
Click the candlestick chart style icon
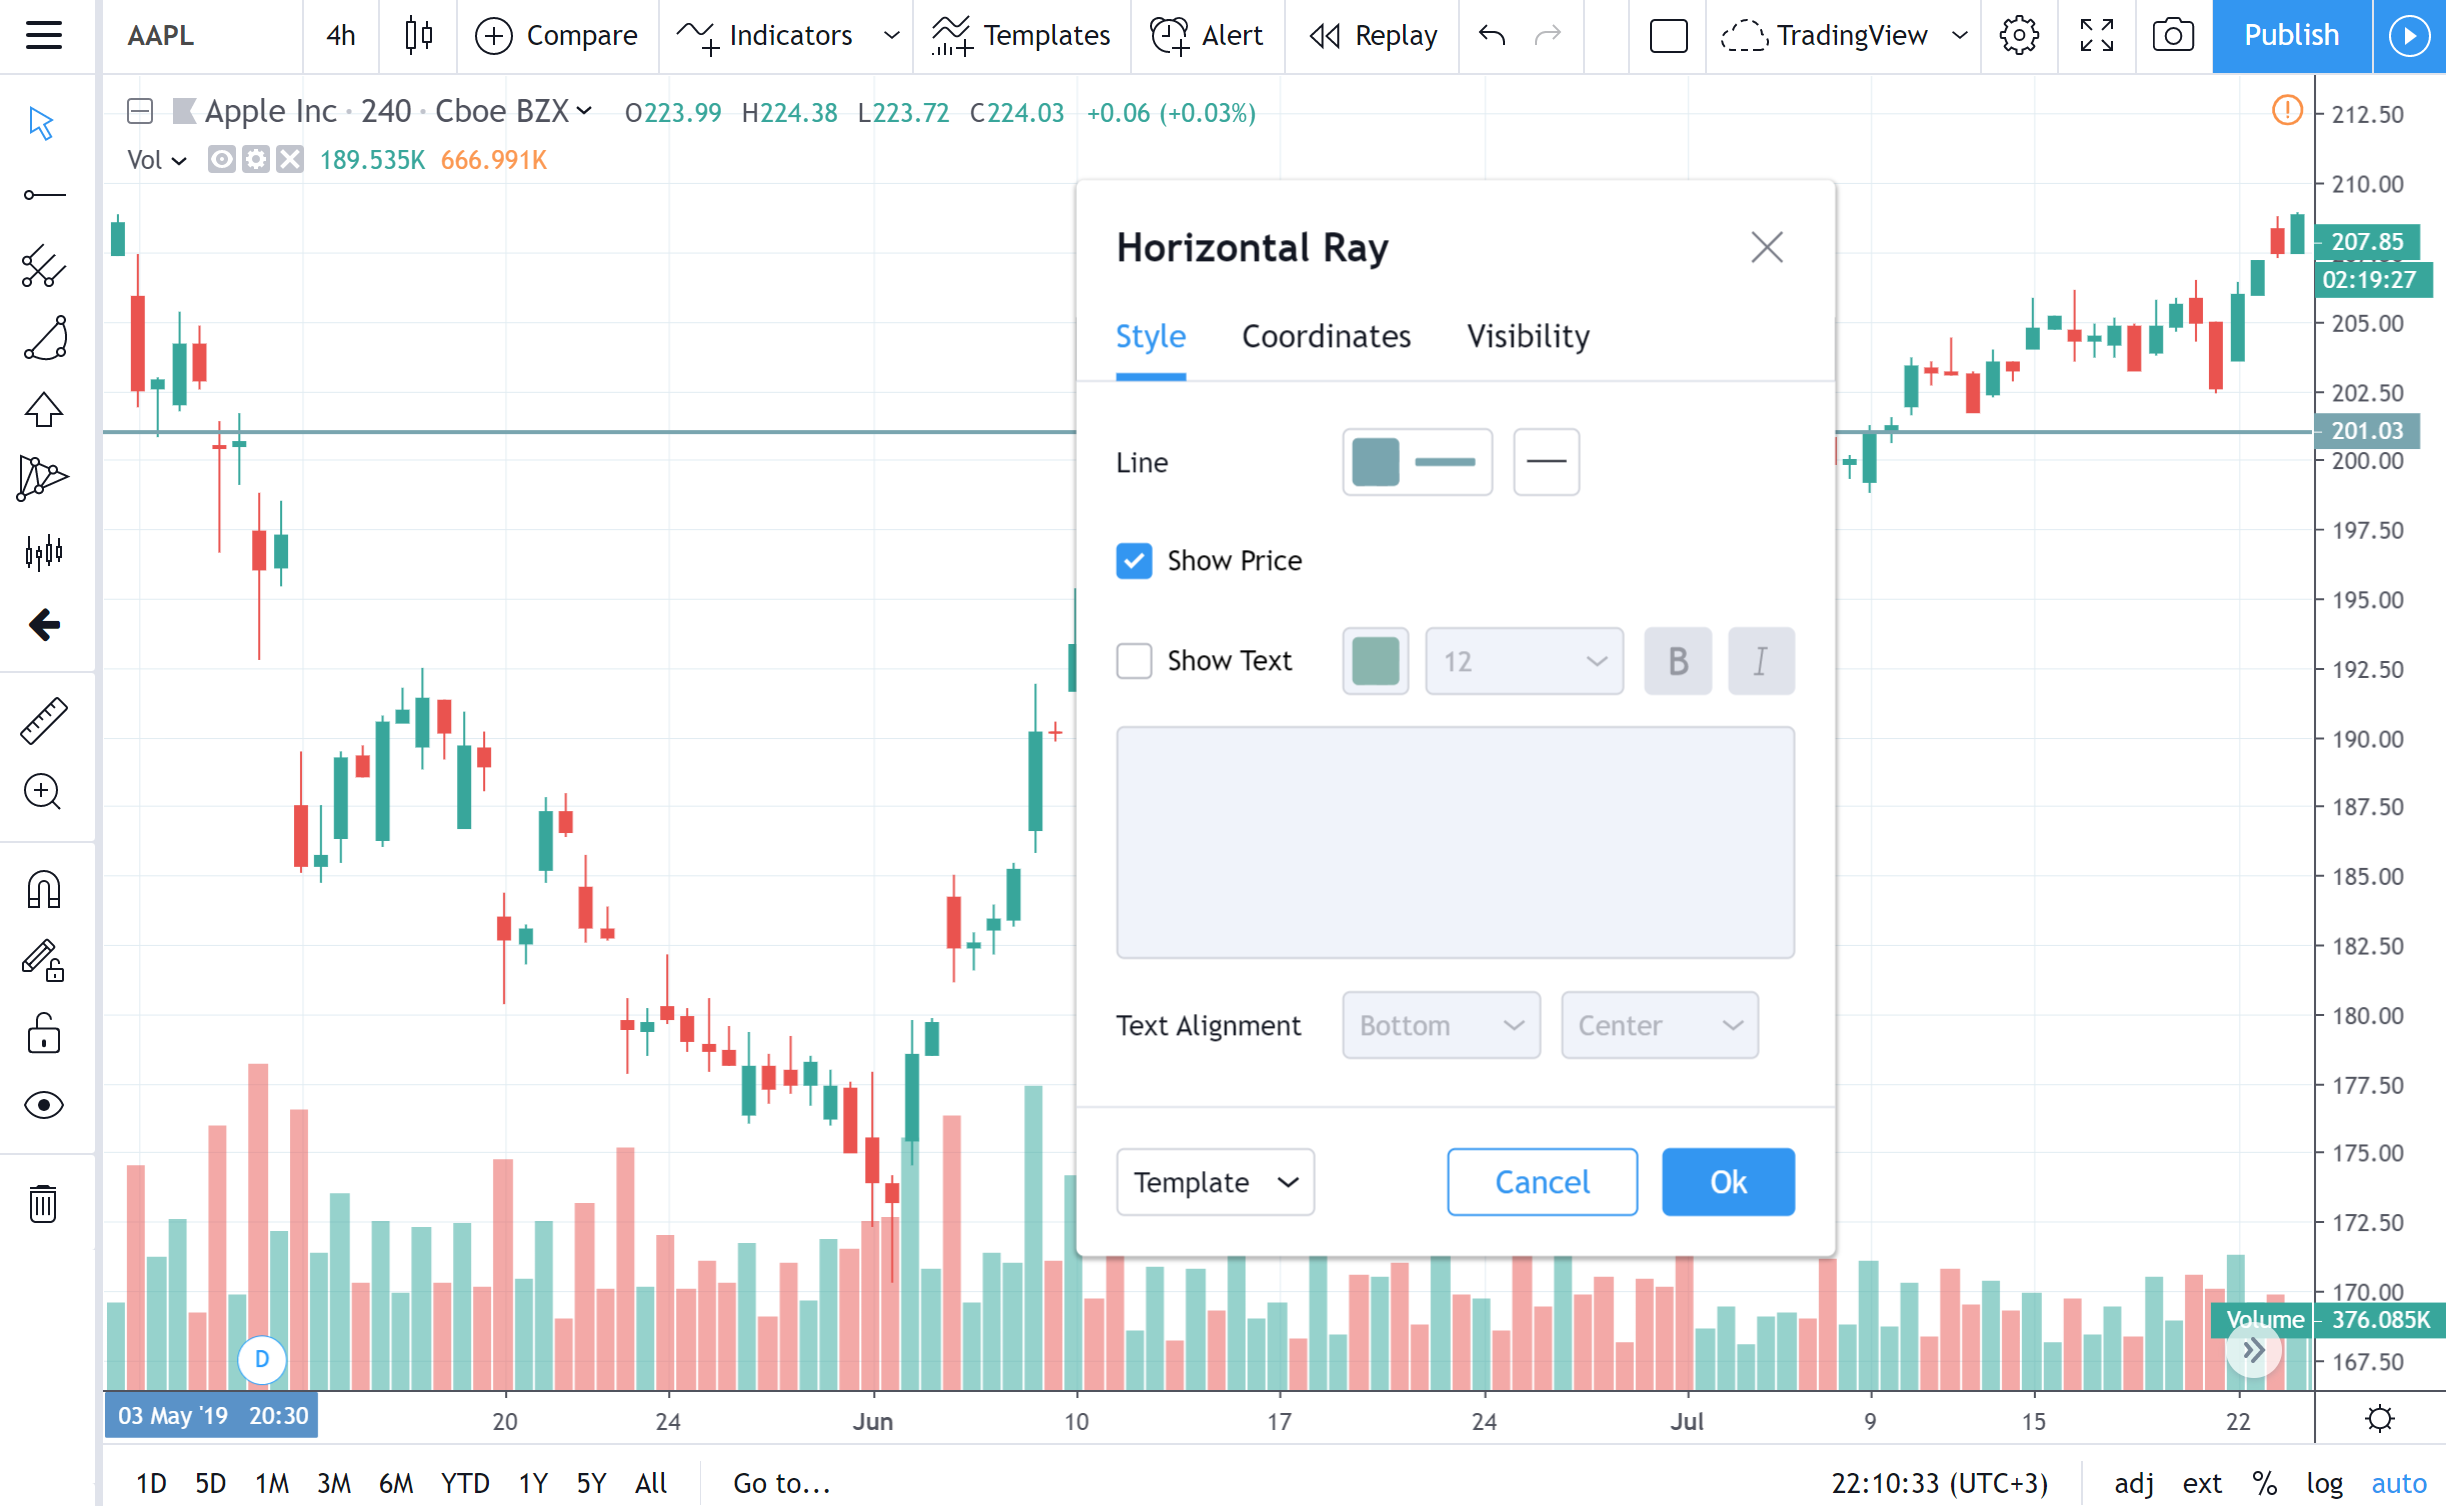[x=418, y=36]
